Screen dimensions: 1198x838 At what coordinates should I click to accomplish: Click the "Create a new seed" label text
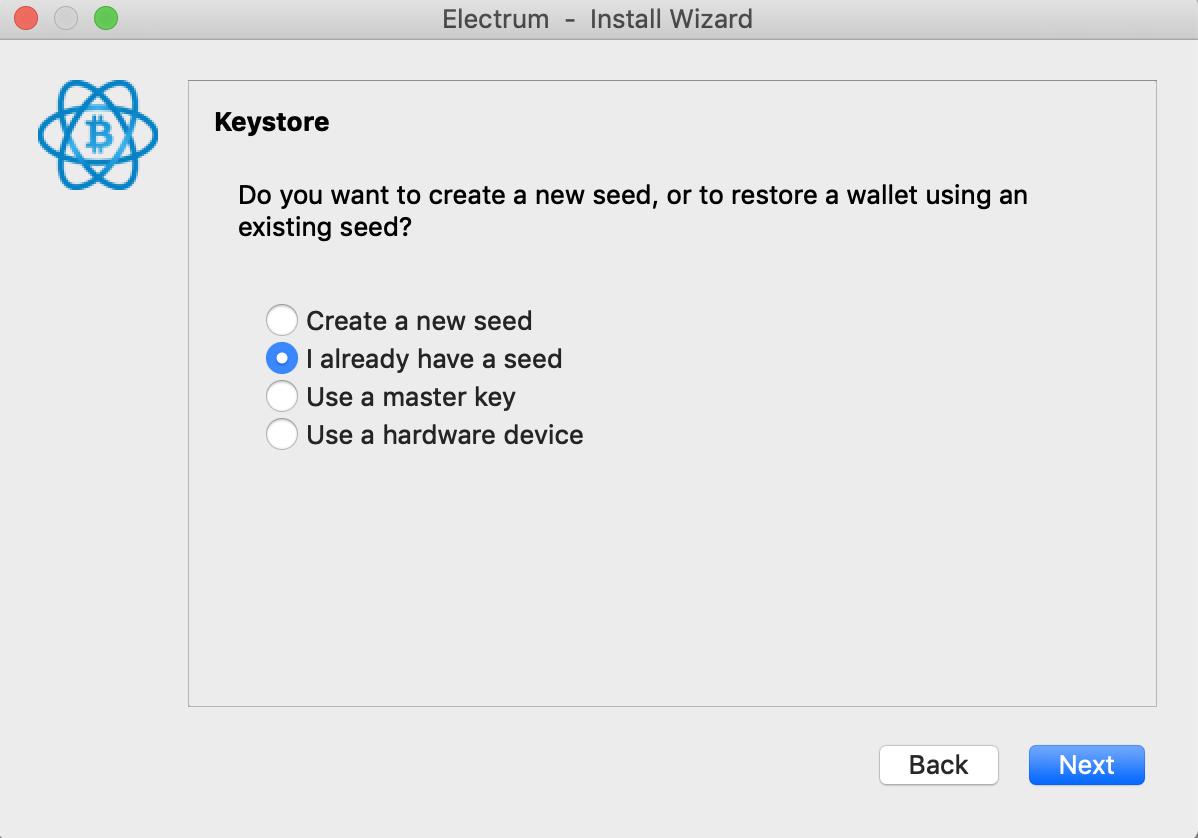tap(419, 321)
